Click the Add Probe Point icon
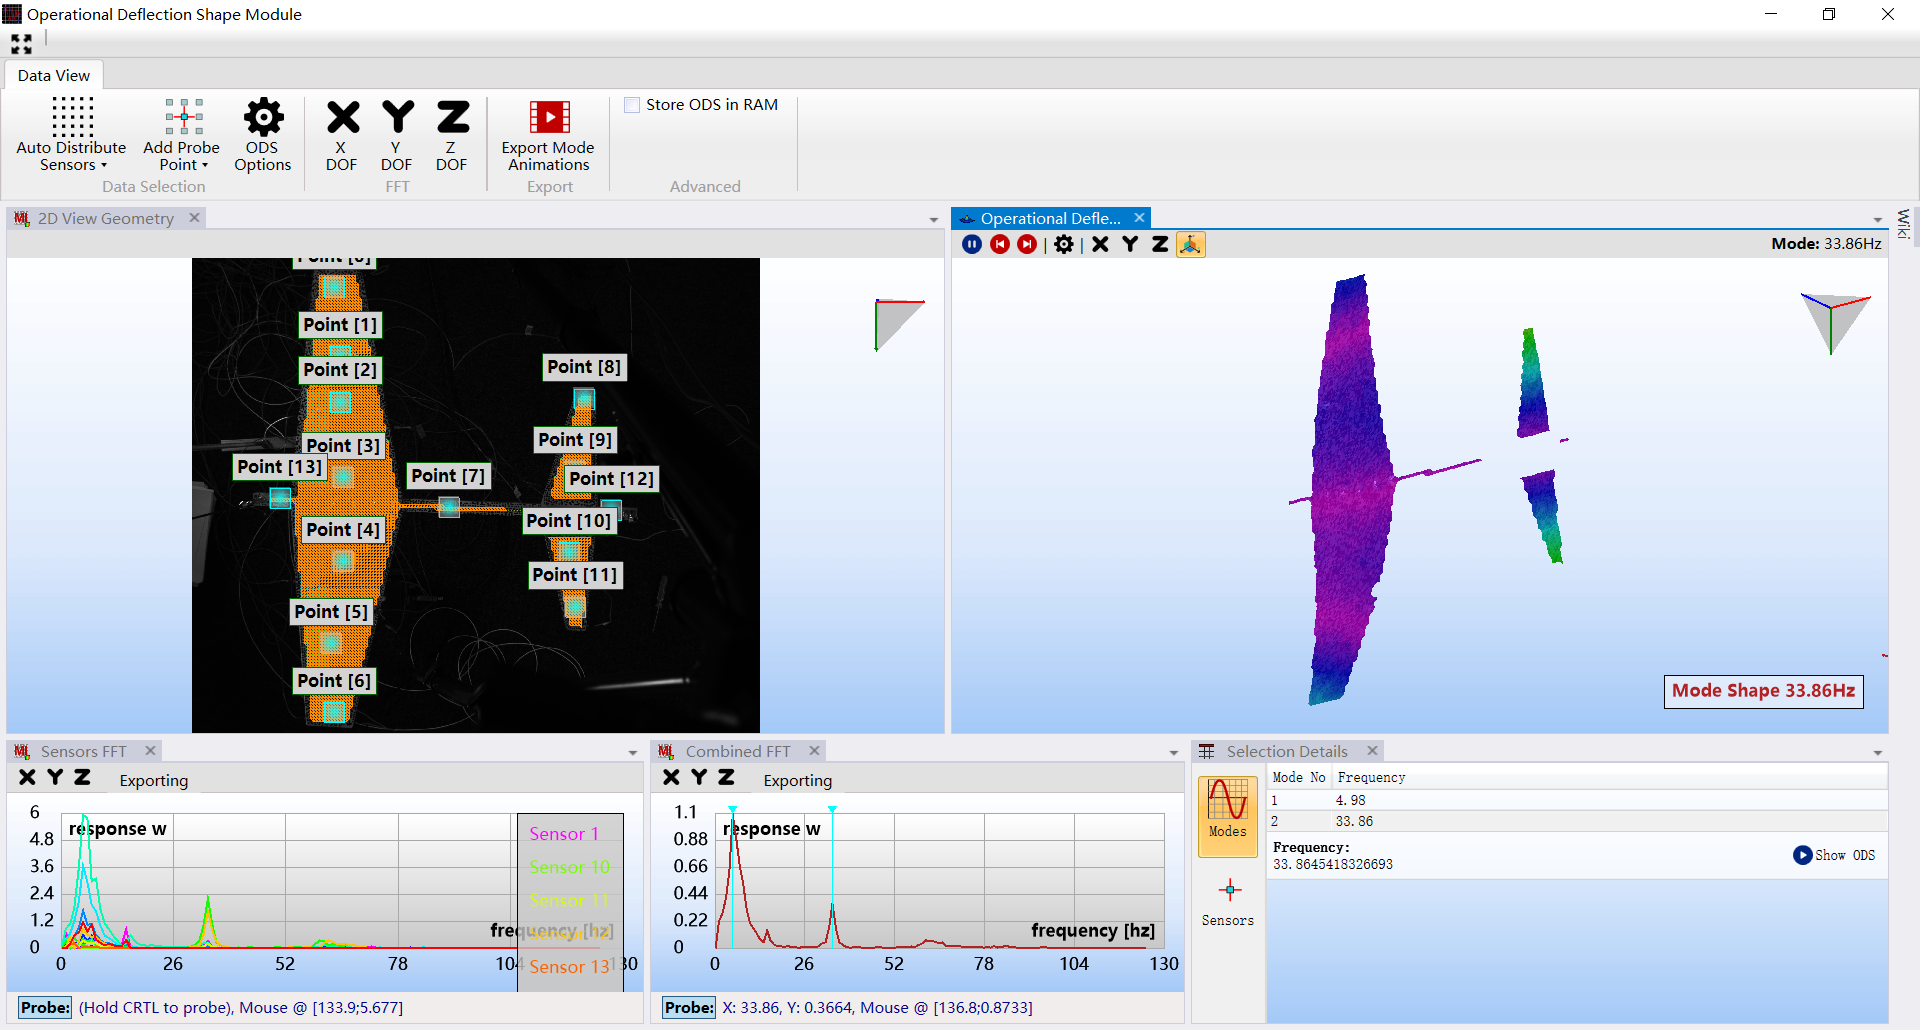The width and height of the screenshot is (1920, 1030). 183,117
